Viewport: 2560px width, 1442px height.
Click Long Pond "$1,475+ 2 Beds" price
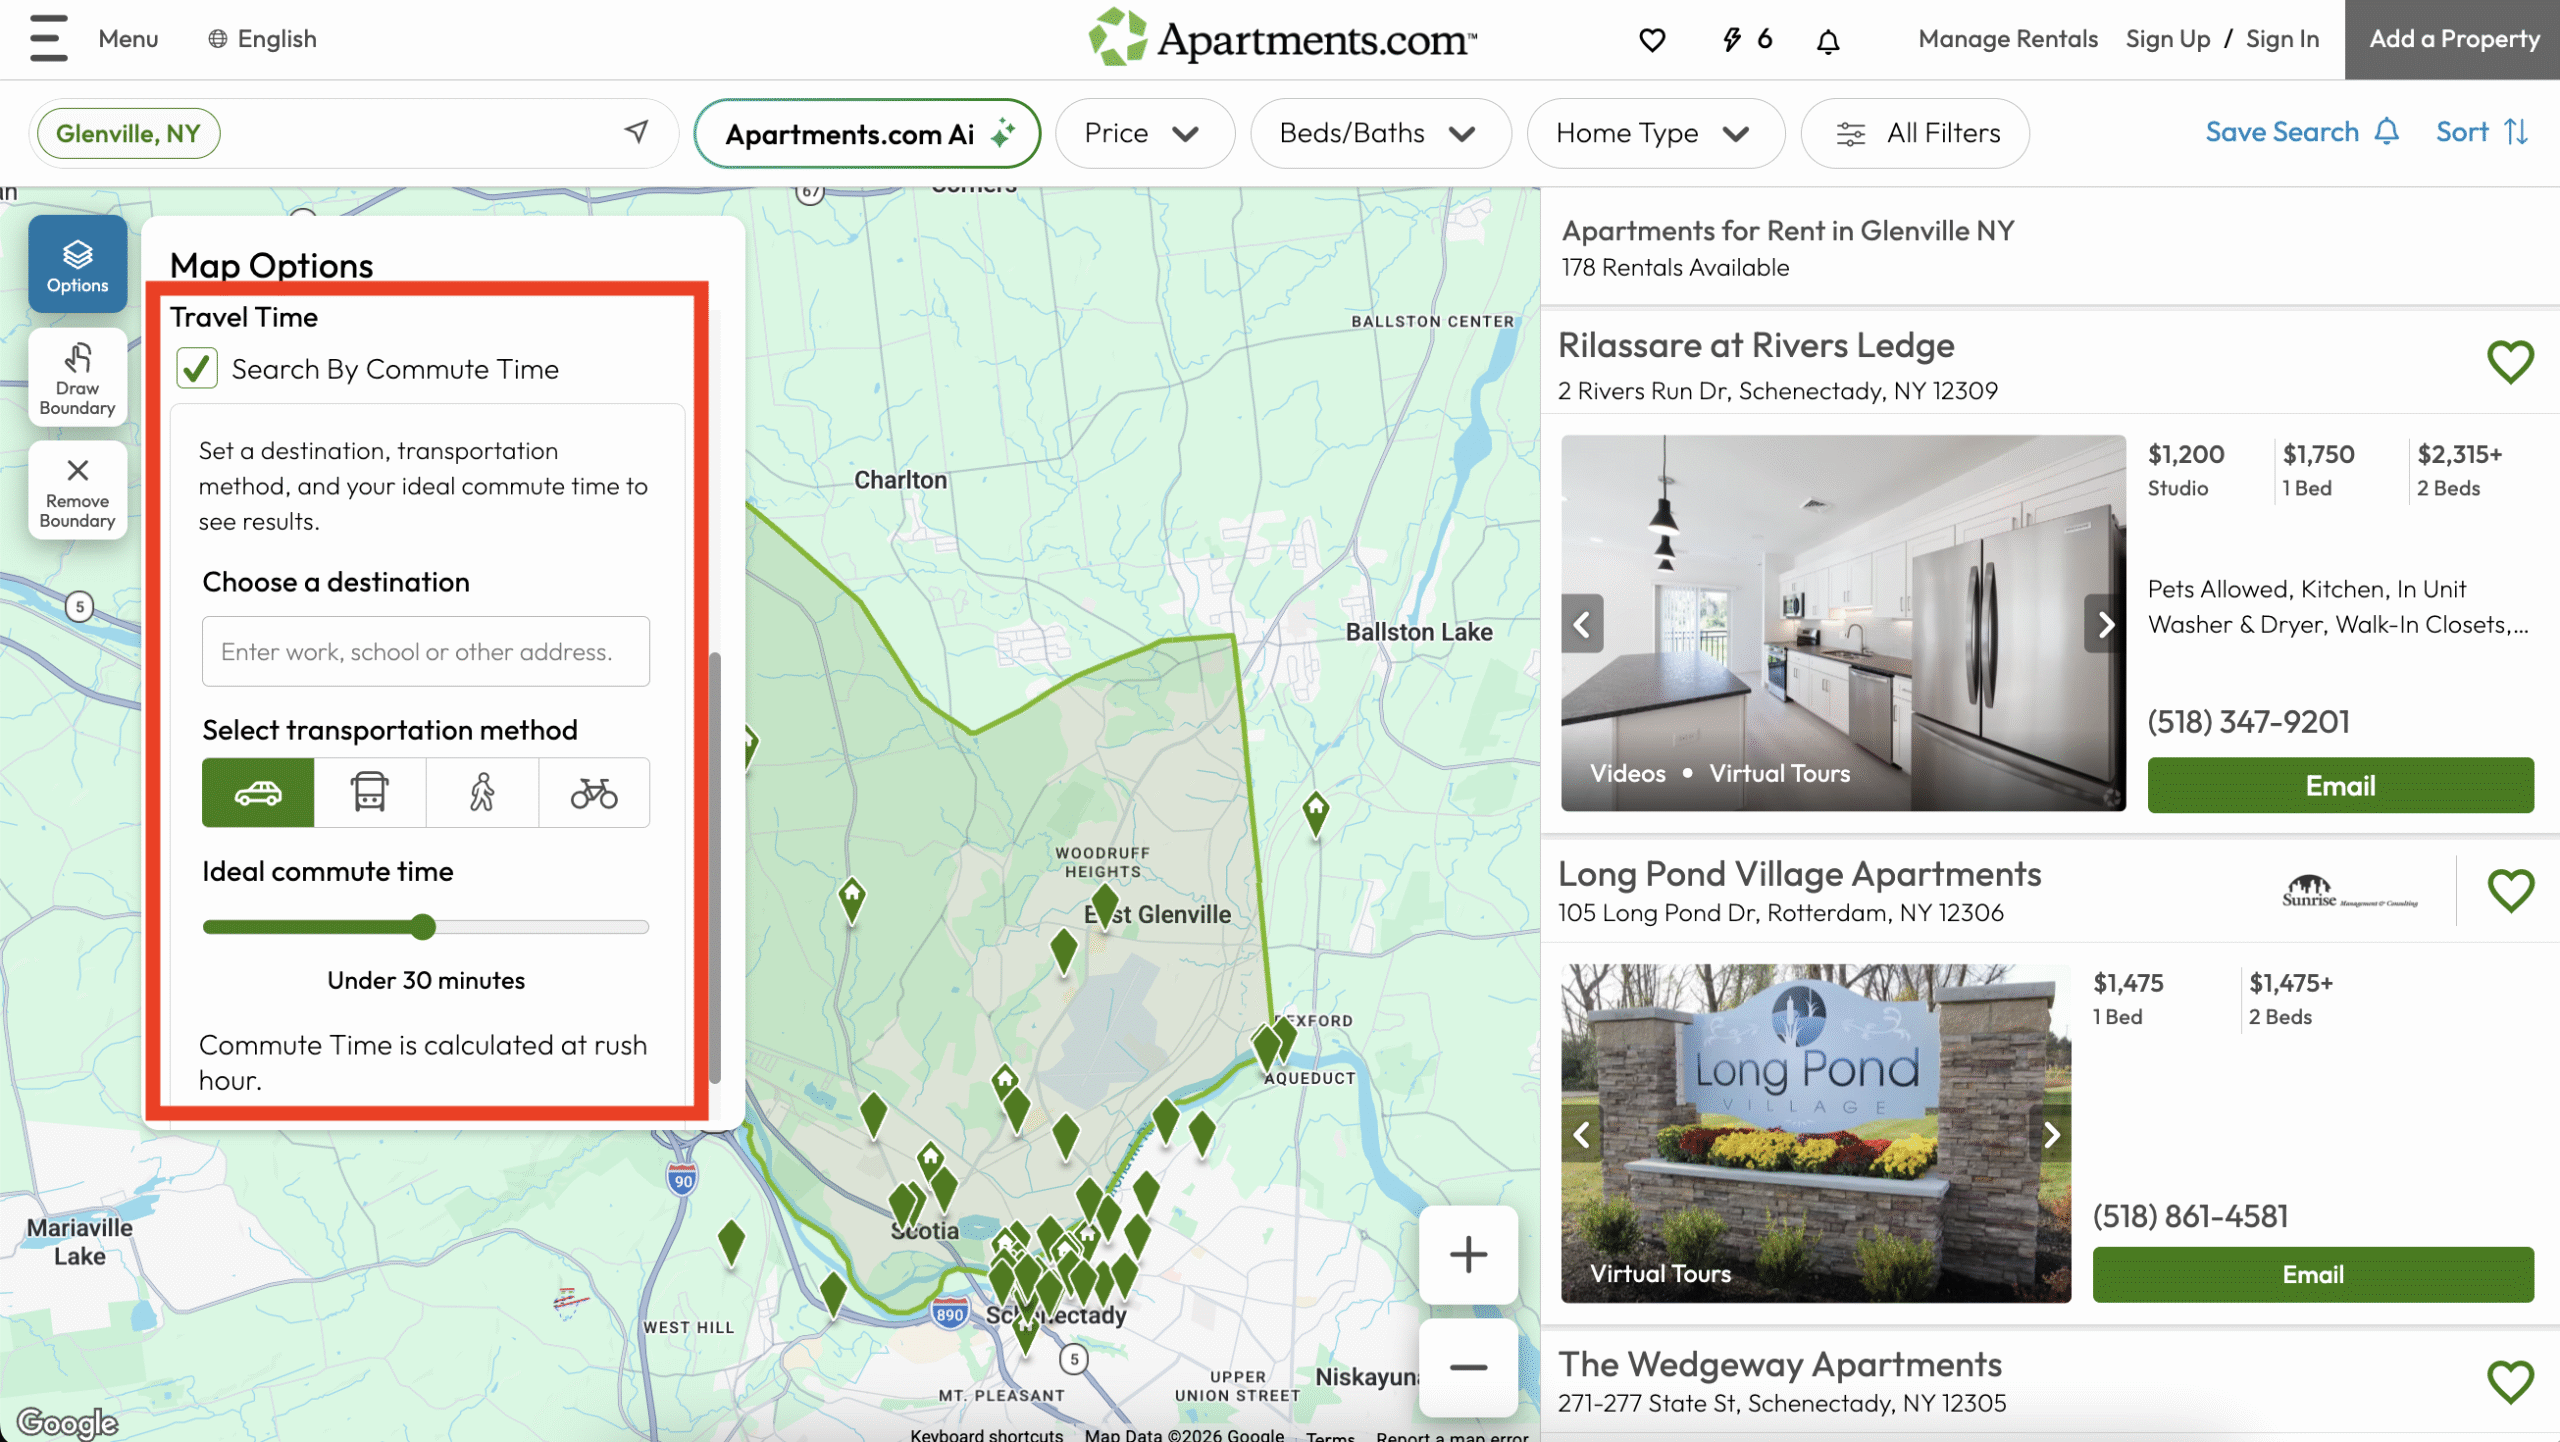(x=2290, y=999)
